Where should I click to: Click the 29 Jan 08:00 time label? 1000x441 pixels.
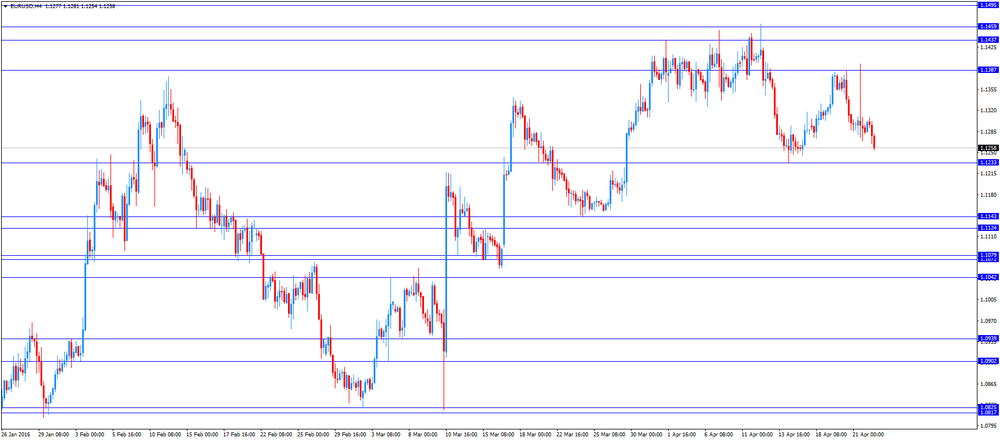(52, 434)
